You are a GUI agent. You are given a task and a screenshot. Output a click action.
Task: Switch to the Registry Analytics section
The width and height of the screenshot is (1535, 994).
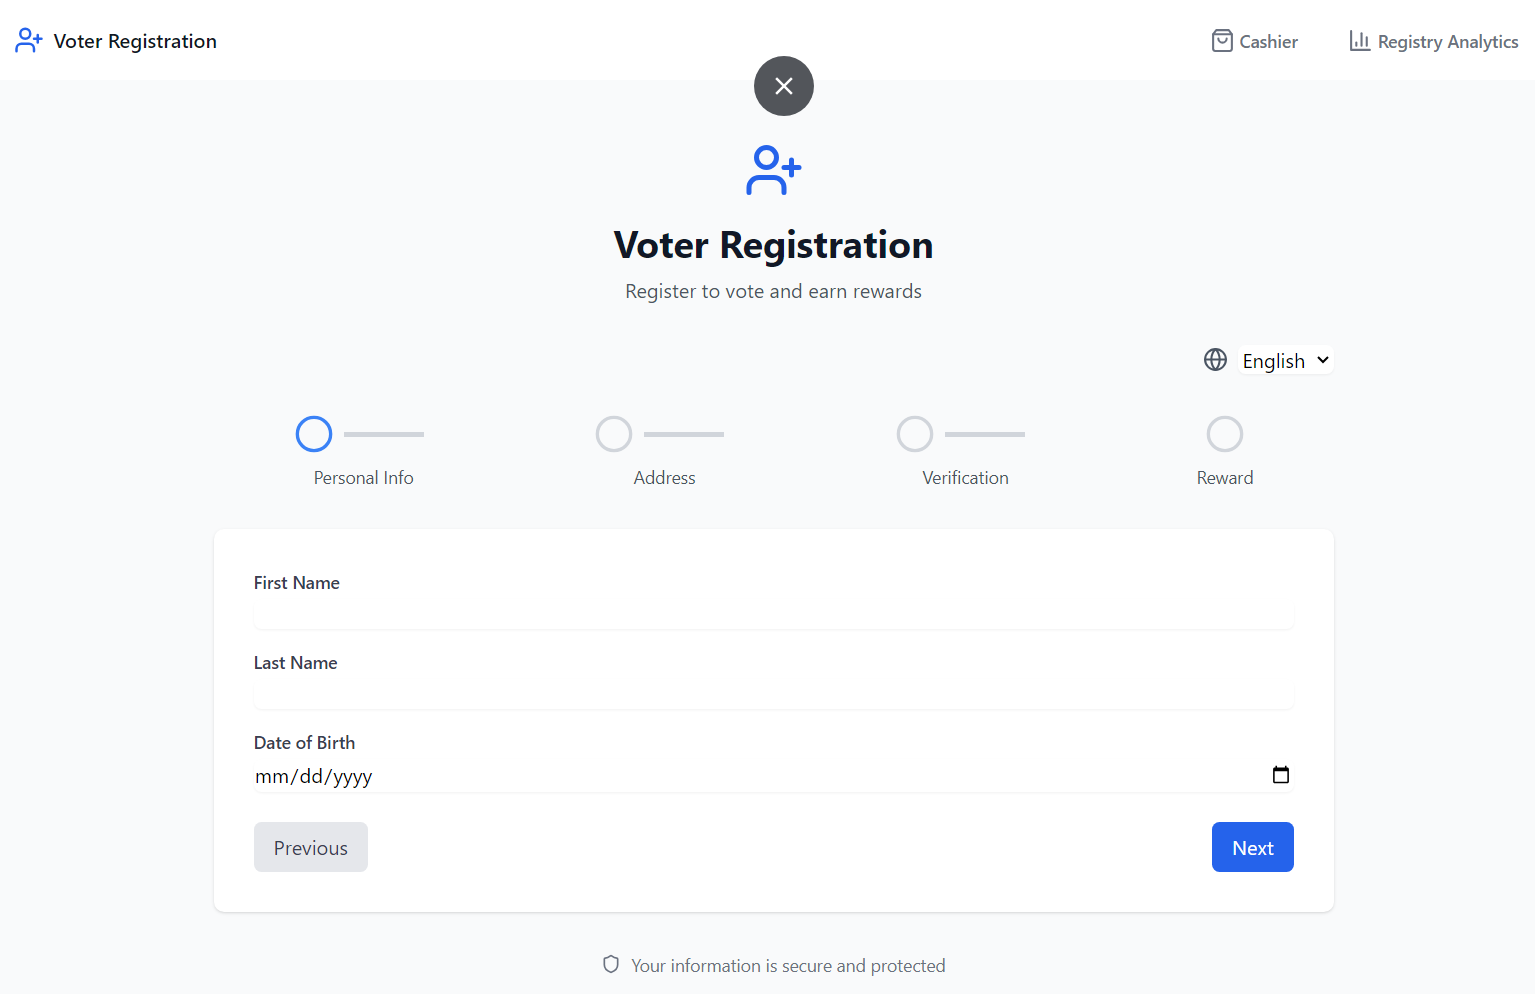point(1433,41)
